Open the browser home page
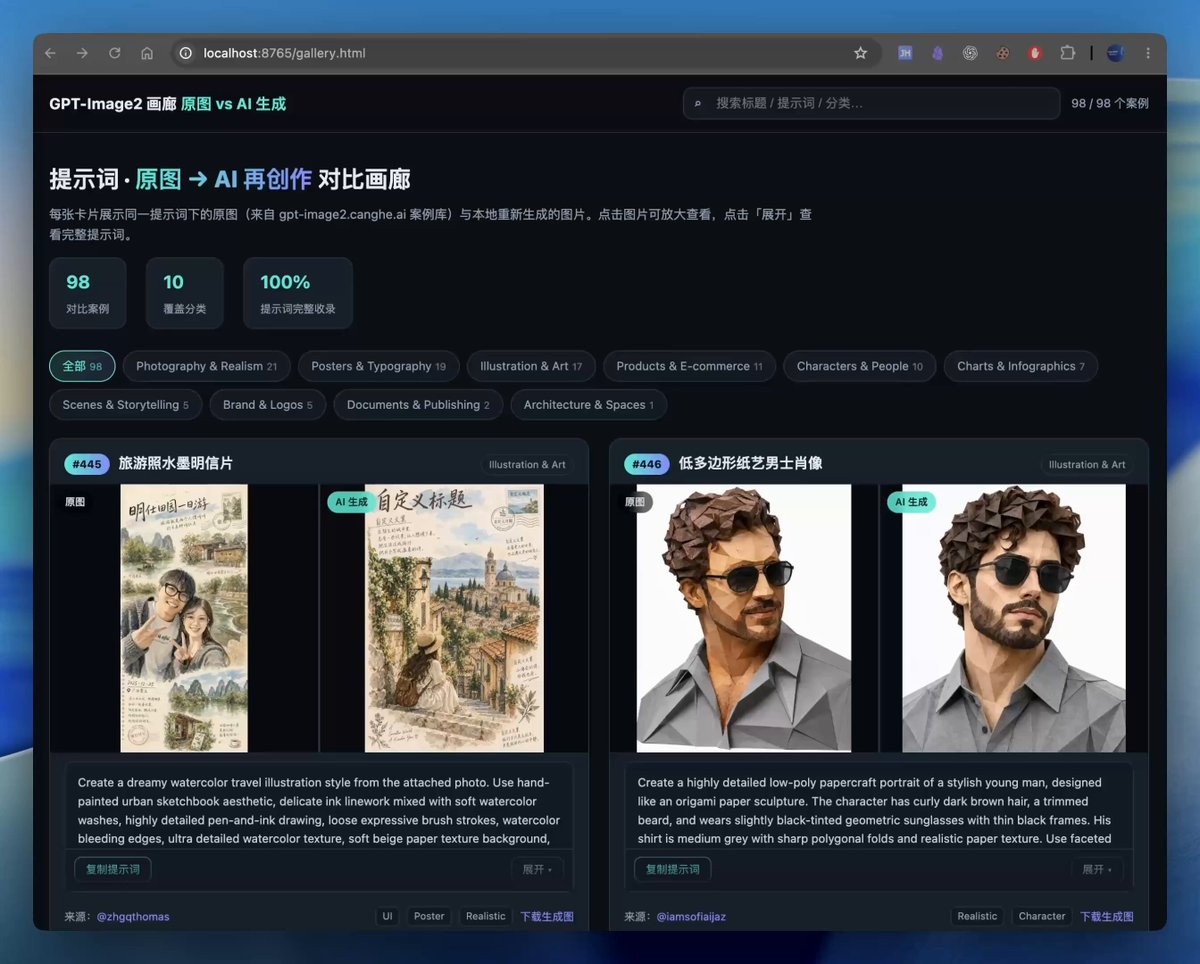The image size is (1200, 964). (x=146, y=53)
